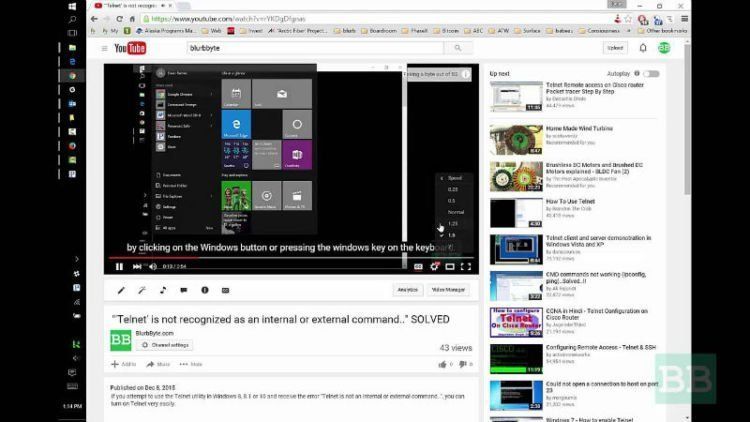Open the Web bookmarks folder
The width and height of the screenshot is (750, 422).
211,31
